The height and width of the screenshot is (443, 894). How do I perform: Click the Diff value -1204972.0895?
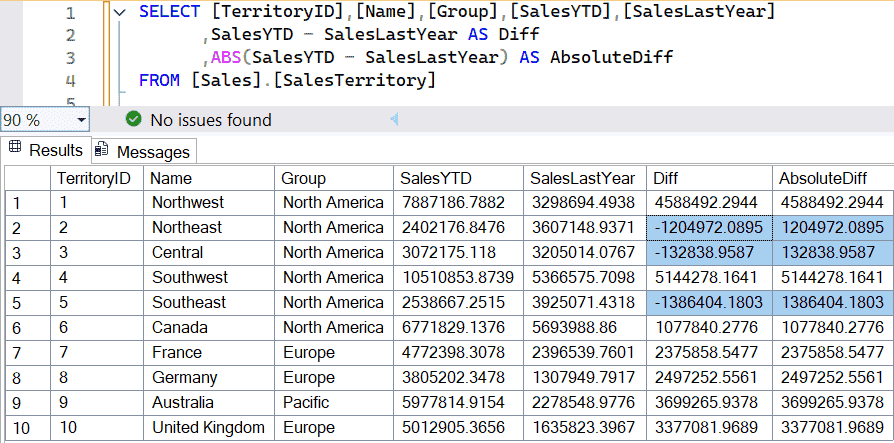click(x=709, y=227)
